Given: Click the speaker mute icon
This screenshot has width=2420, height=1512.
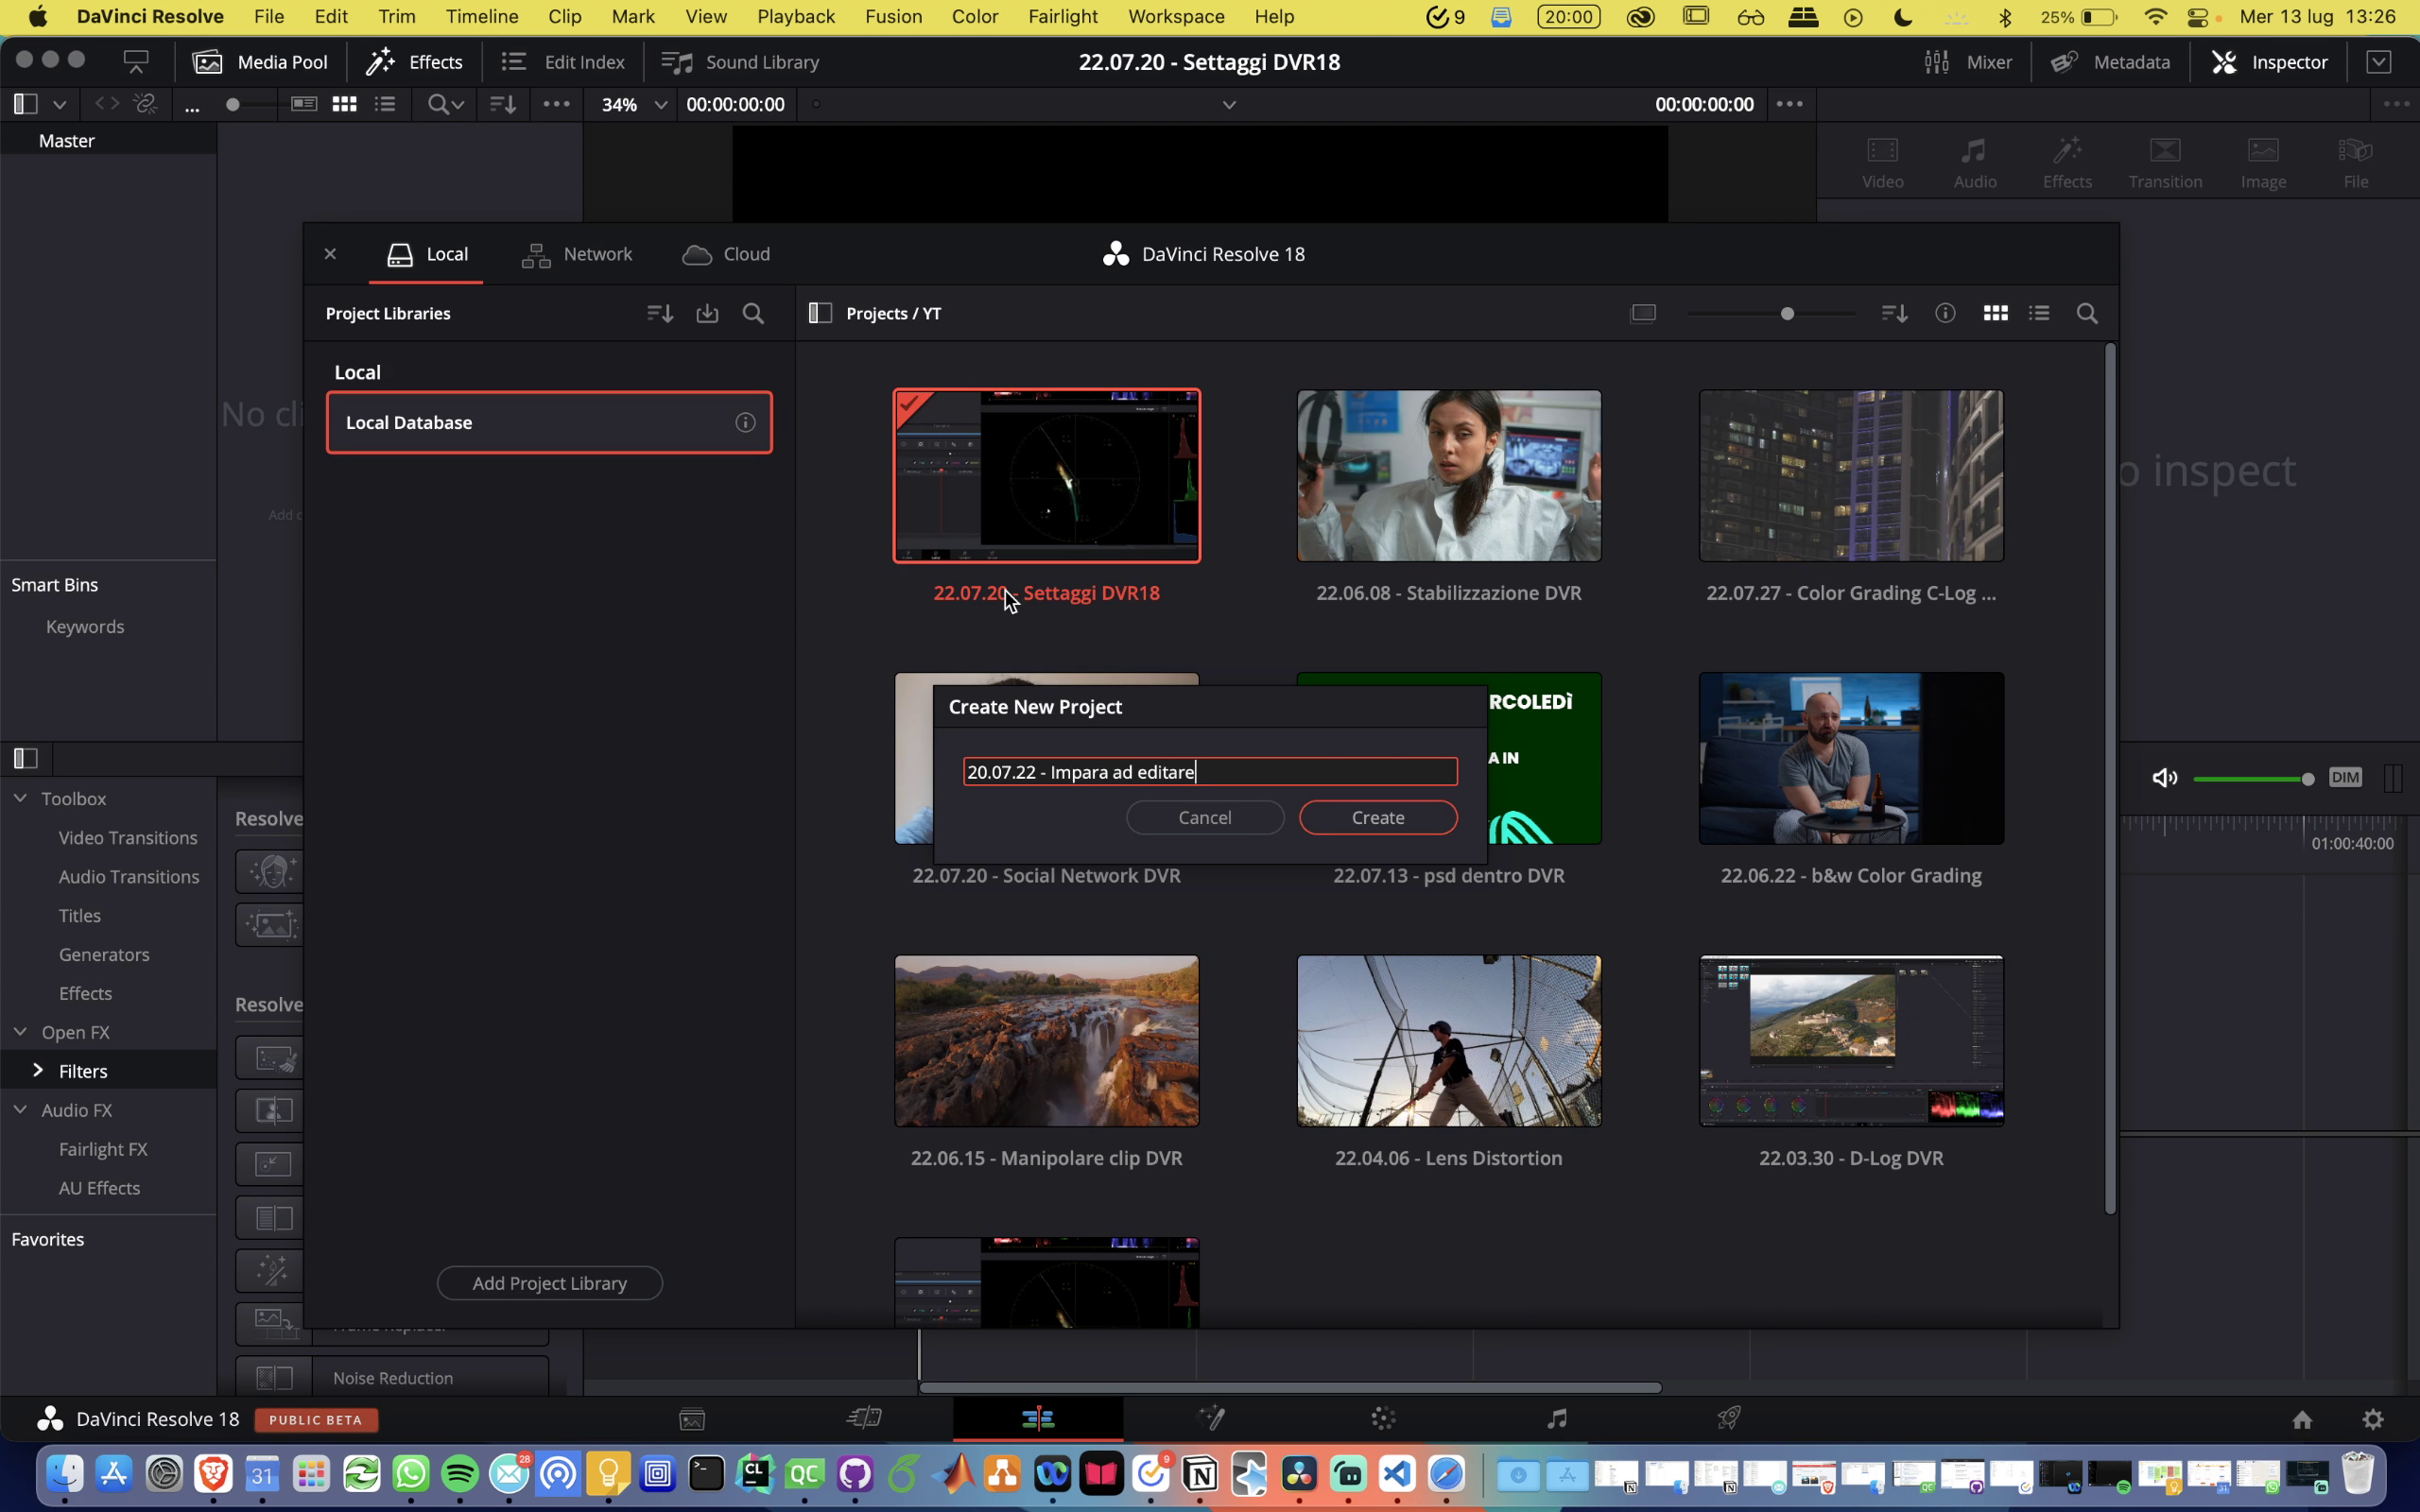Looking at the screenshot, I should (x=2164, y=778).
